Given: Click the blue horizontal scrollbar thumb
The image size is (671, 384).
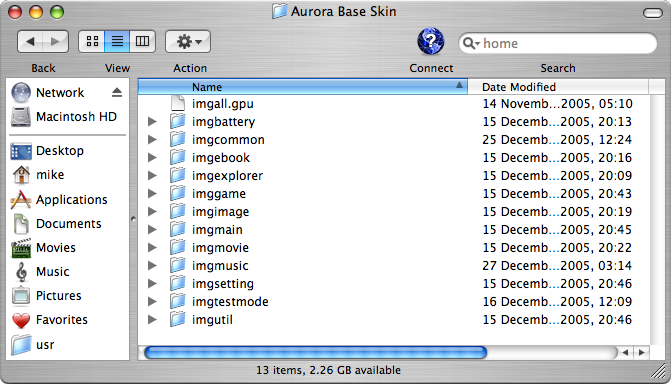Looking at the screenshot, I should [x=316, y=353].
